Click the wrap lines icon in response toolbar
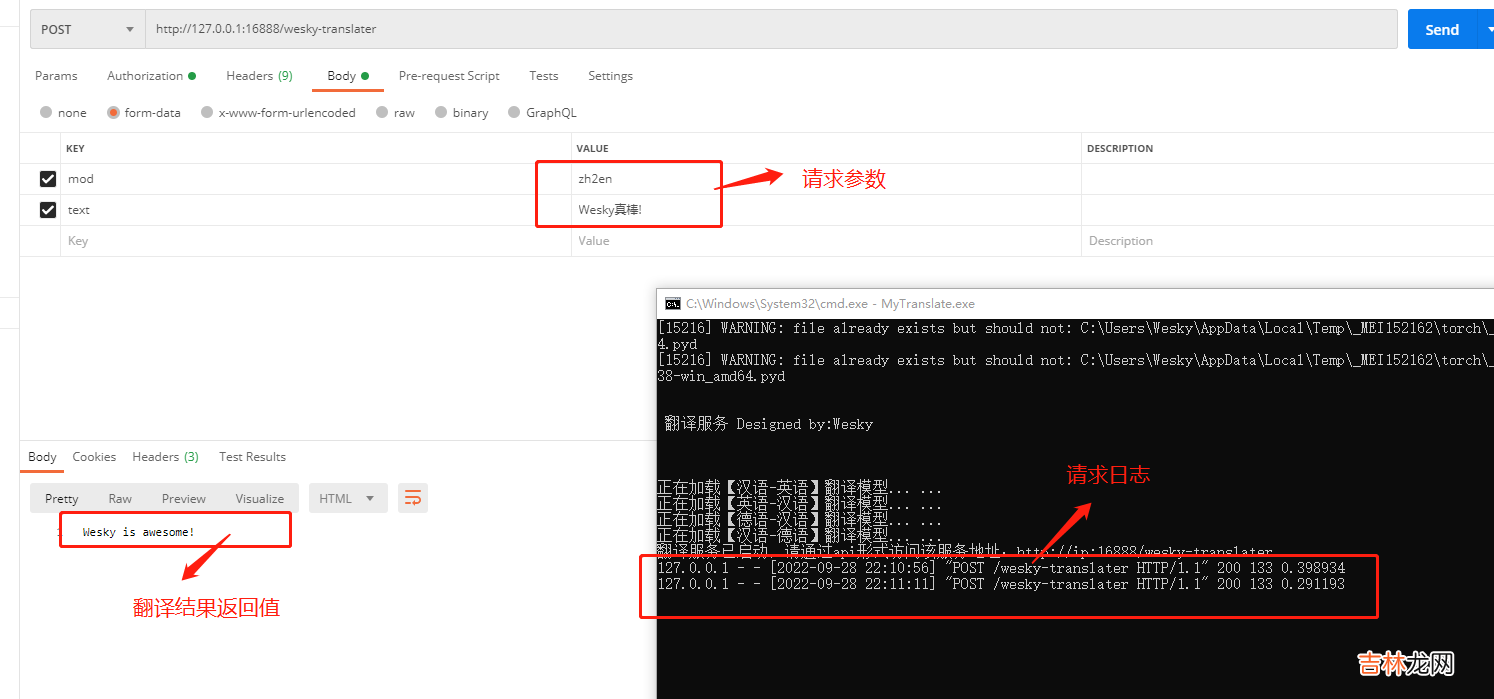The height and width of the screenshot is (699, 1494). tap(413, 498)
